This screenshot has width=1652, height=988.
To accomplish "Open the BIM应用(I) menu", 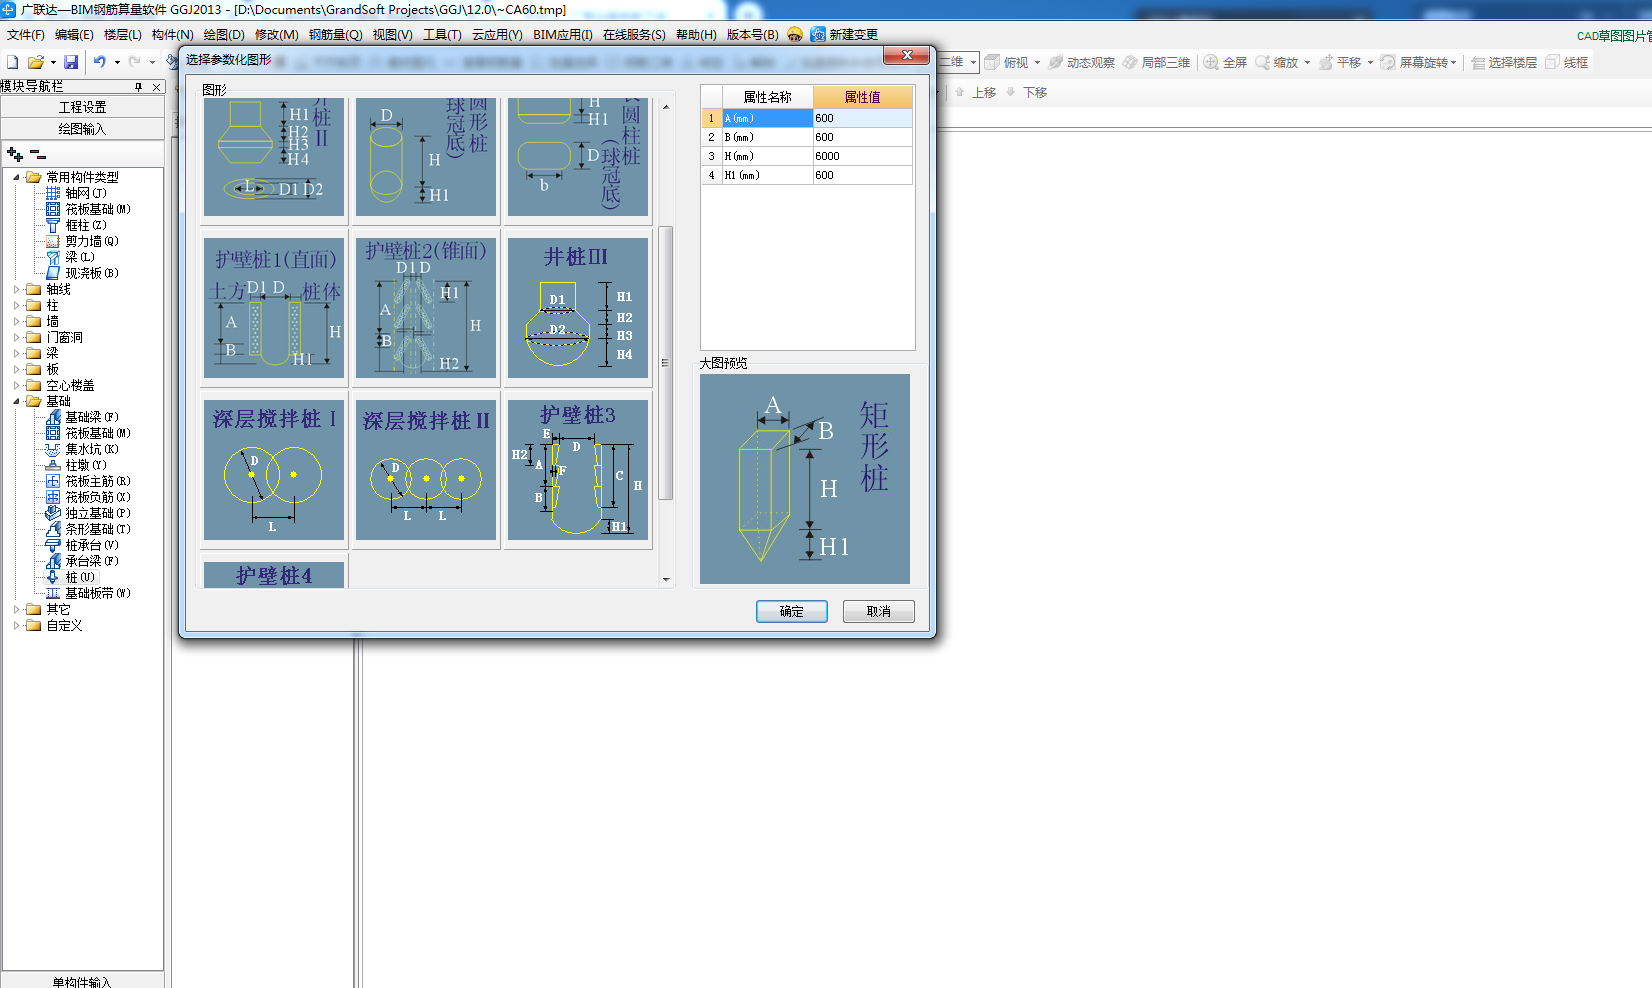I will point(562,34).
